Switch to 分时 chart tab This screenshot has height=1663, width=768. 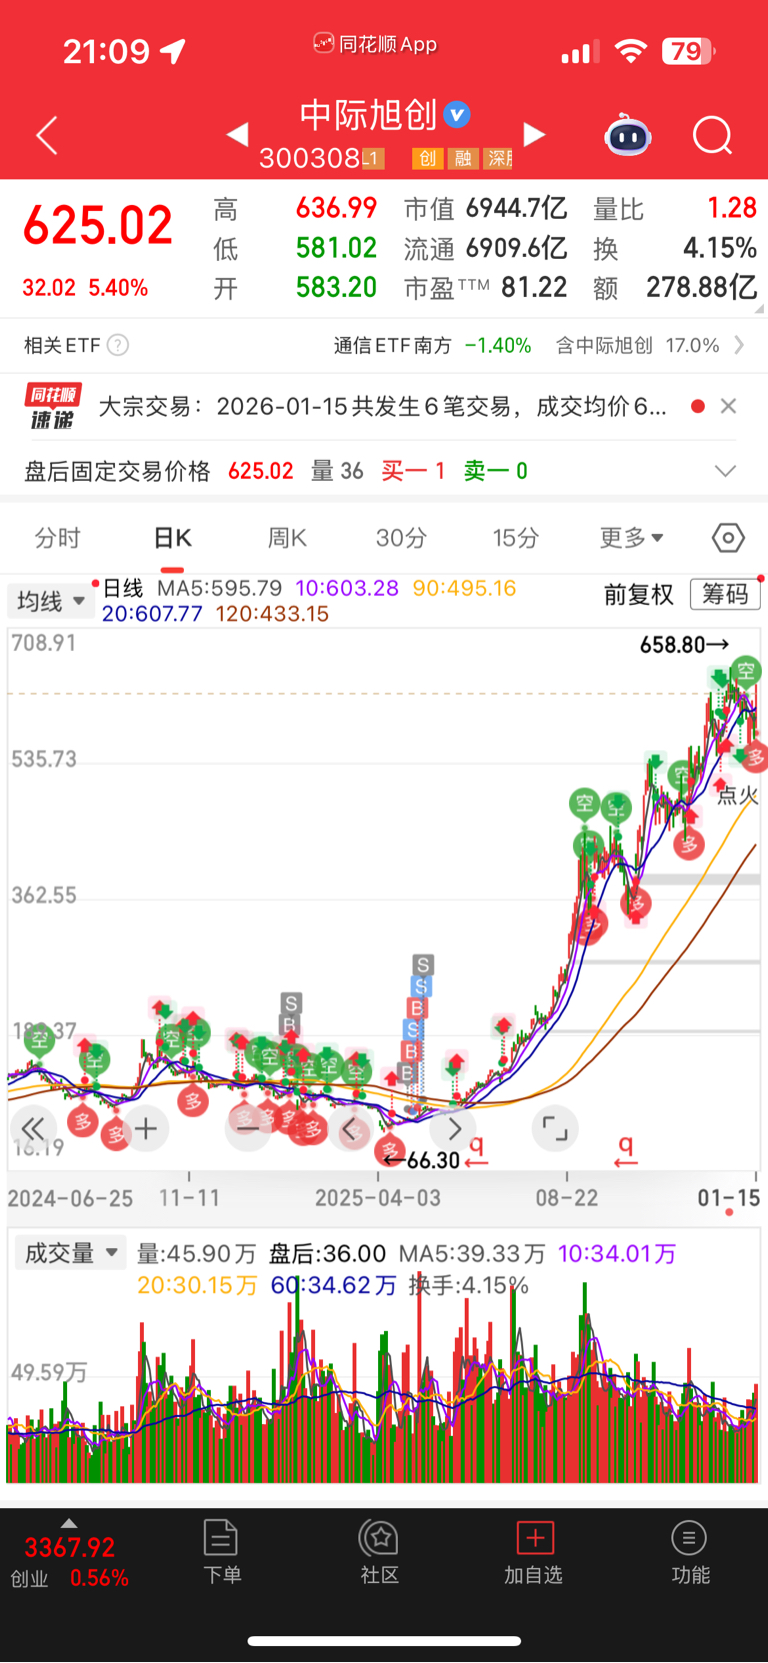point(57,538)
